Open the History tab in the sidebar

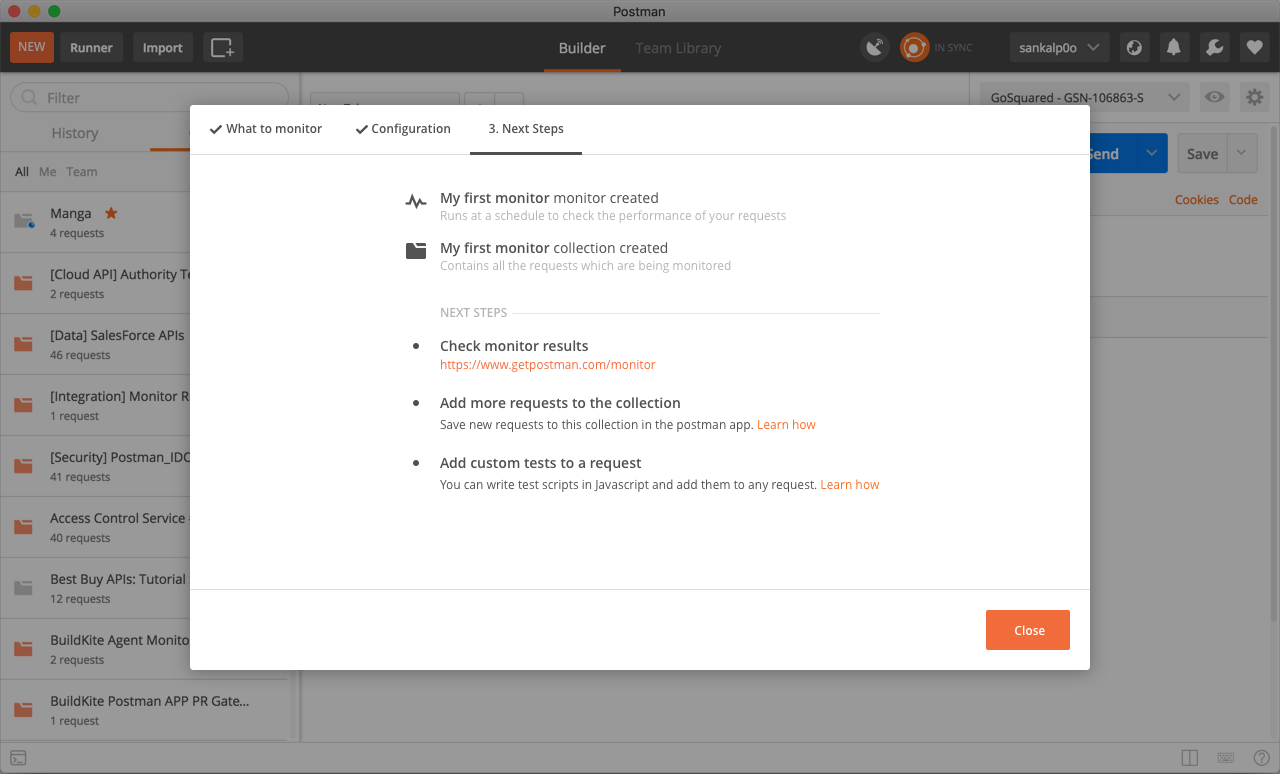(75, 133)
